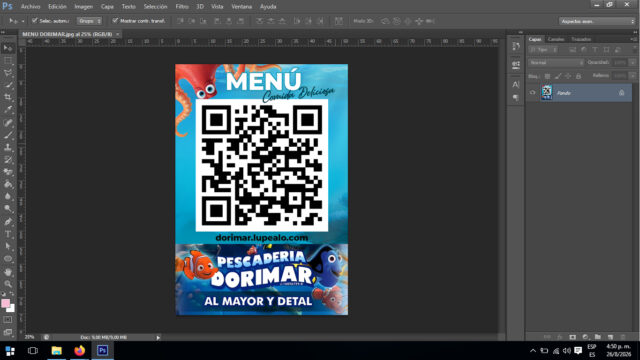Toggle Quick Mask mode icon
This screenshot has width=640, height=360.
point(8,320)
